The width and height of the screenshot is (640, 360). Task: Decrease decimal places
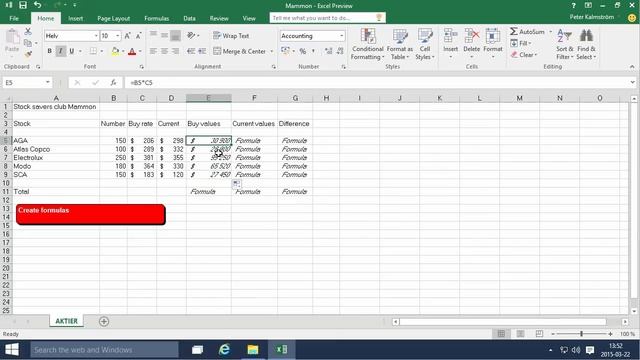pos(340,51)
